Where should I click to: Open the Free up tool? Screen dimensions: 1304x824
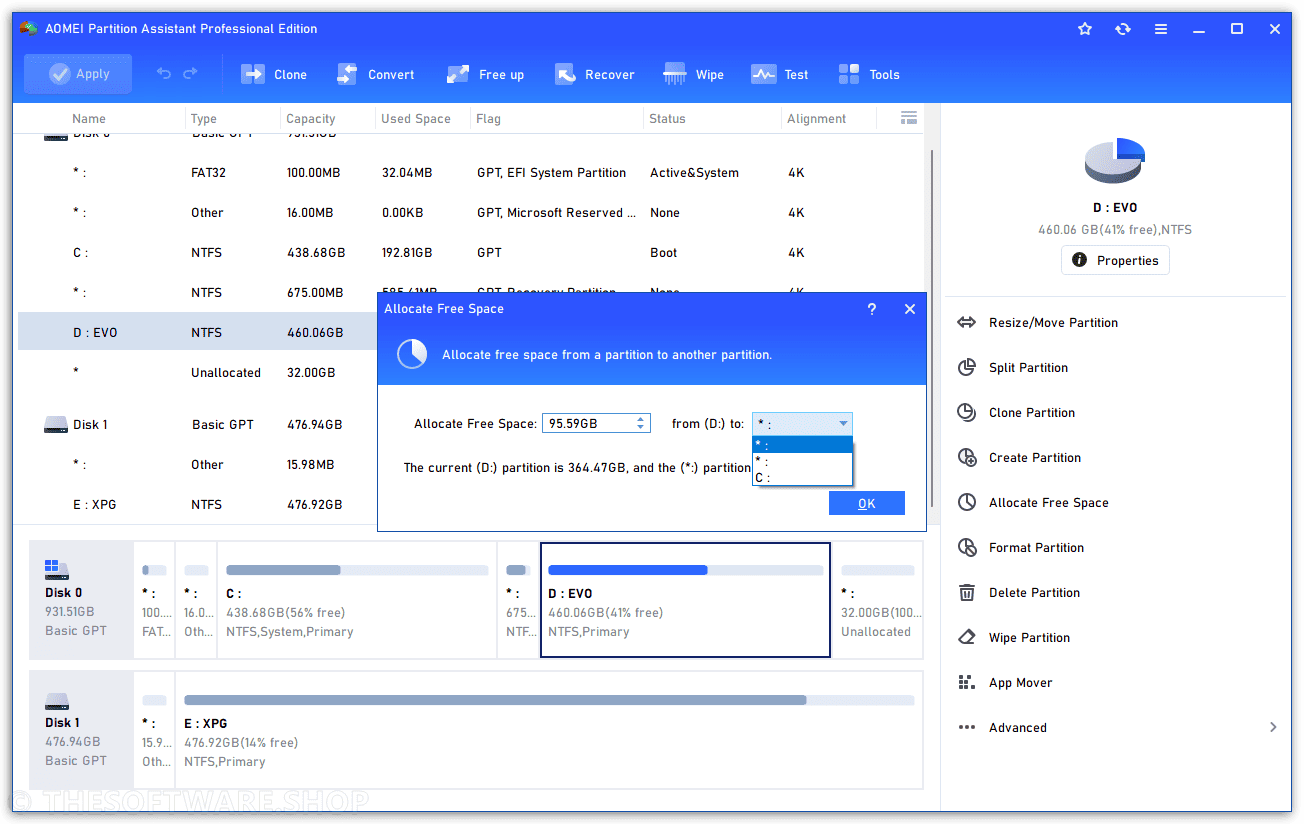(x=485, y=74)
